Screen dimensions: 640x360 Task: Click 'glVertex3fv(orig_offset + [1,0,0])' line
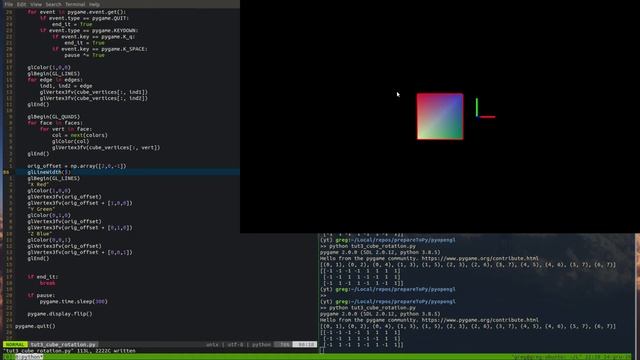[80, 203]
